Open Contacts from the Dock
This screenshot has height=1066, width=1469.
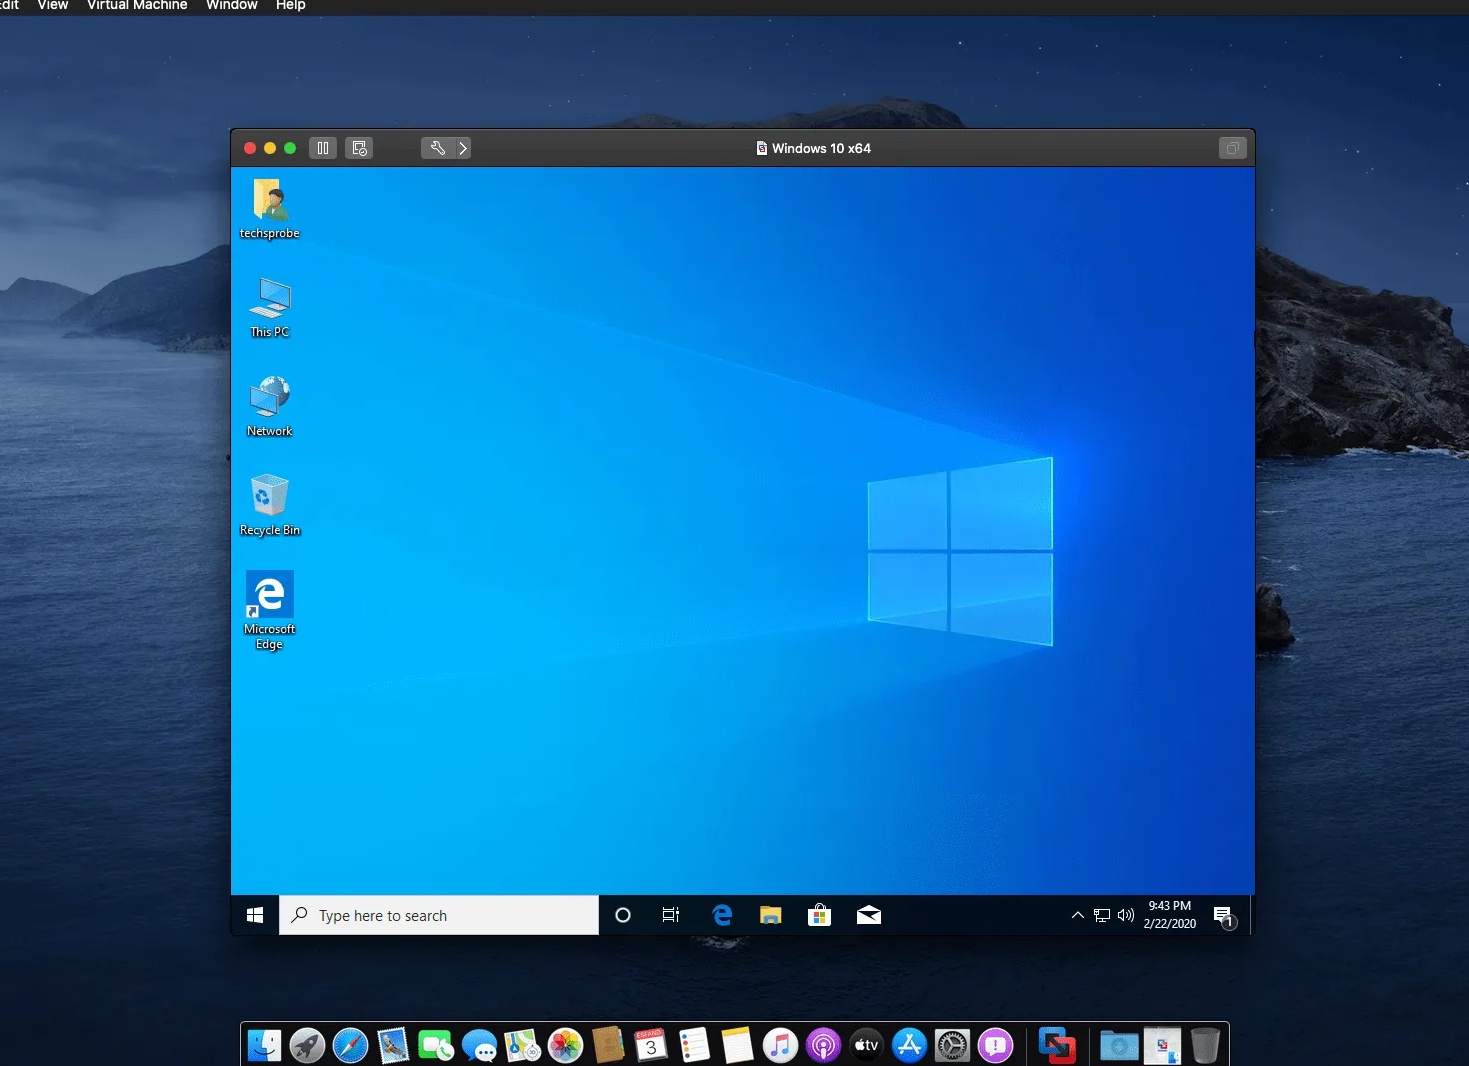(x=608, y=1046)
